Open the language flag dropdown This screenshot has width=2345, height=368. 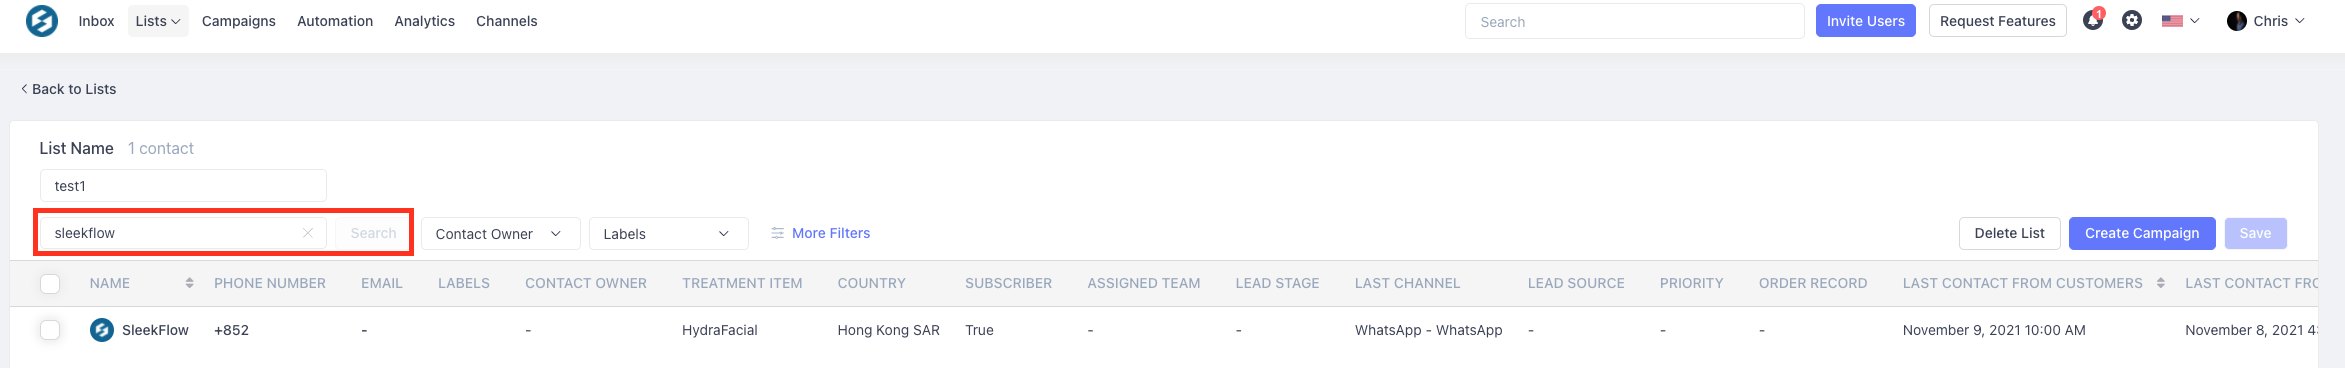(2180, 21)
